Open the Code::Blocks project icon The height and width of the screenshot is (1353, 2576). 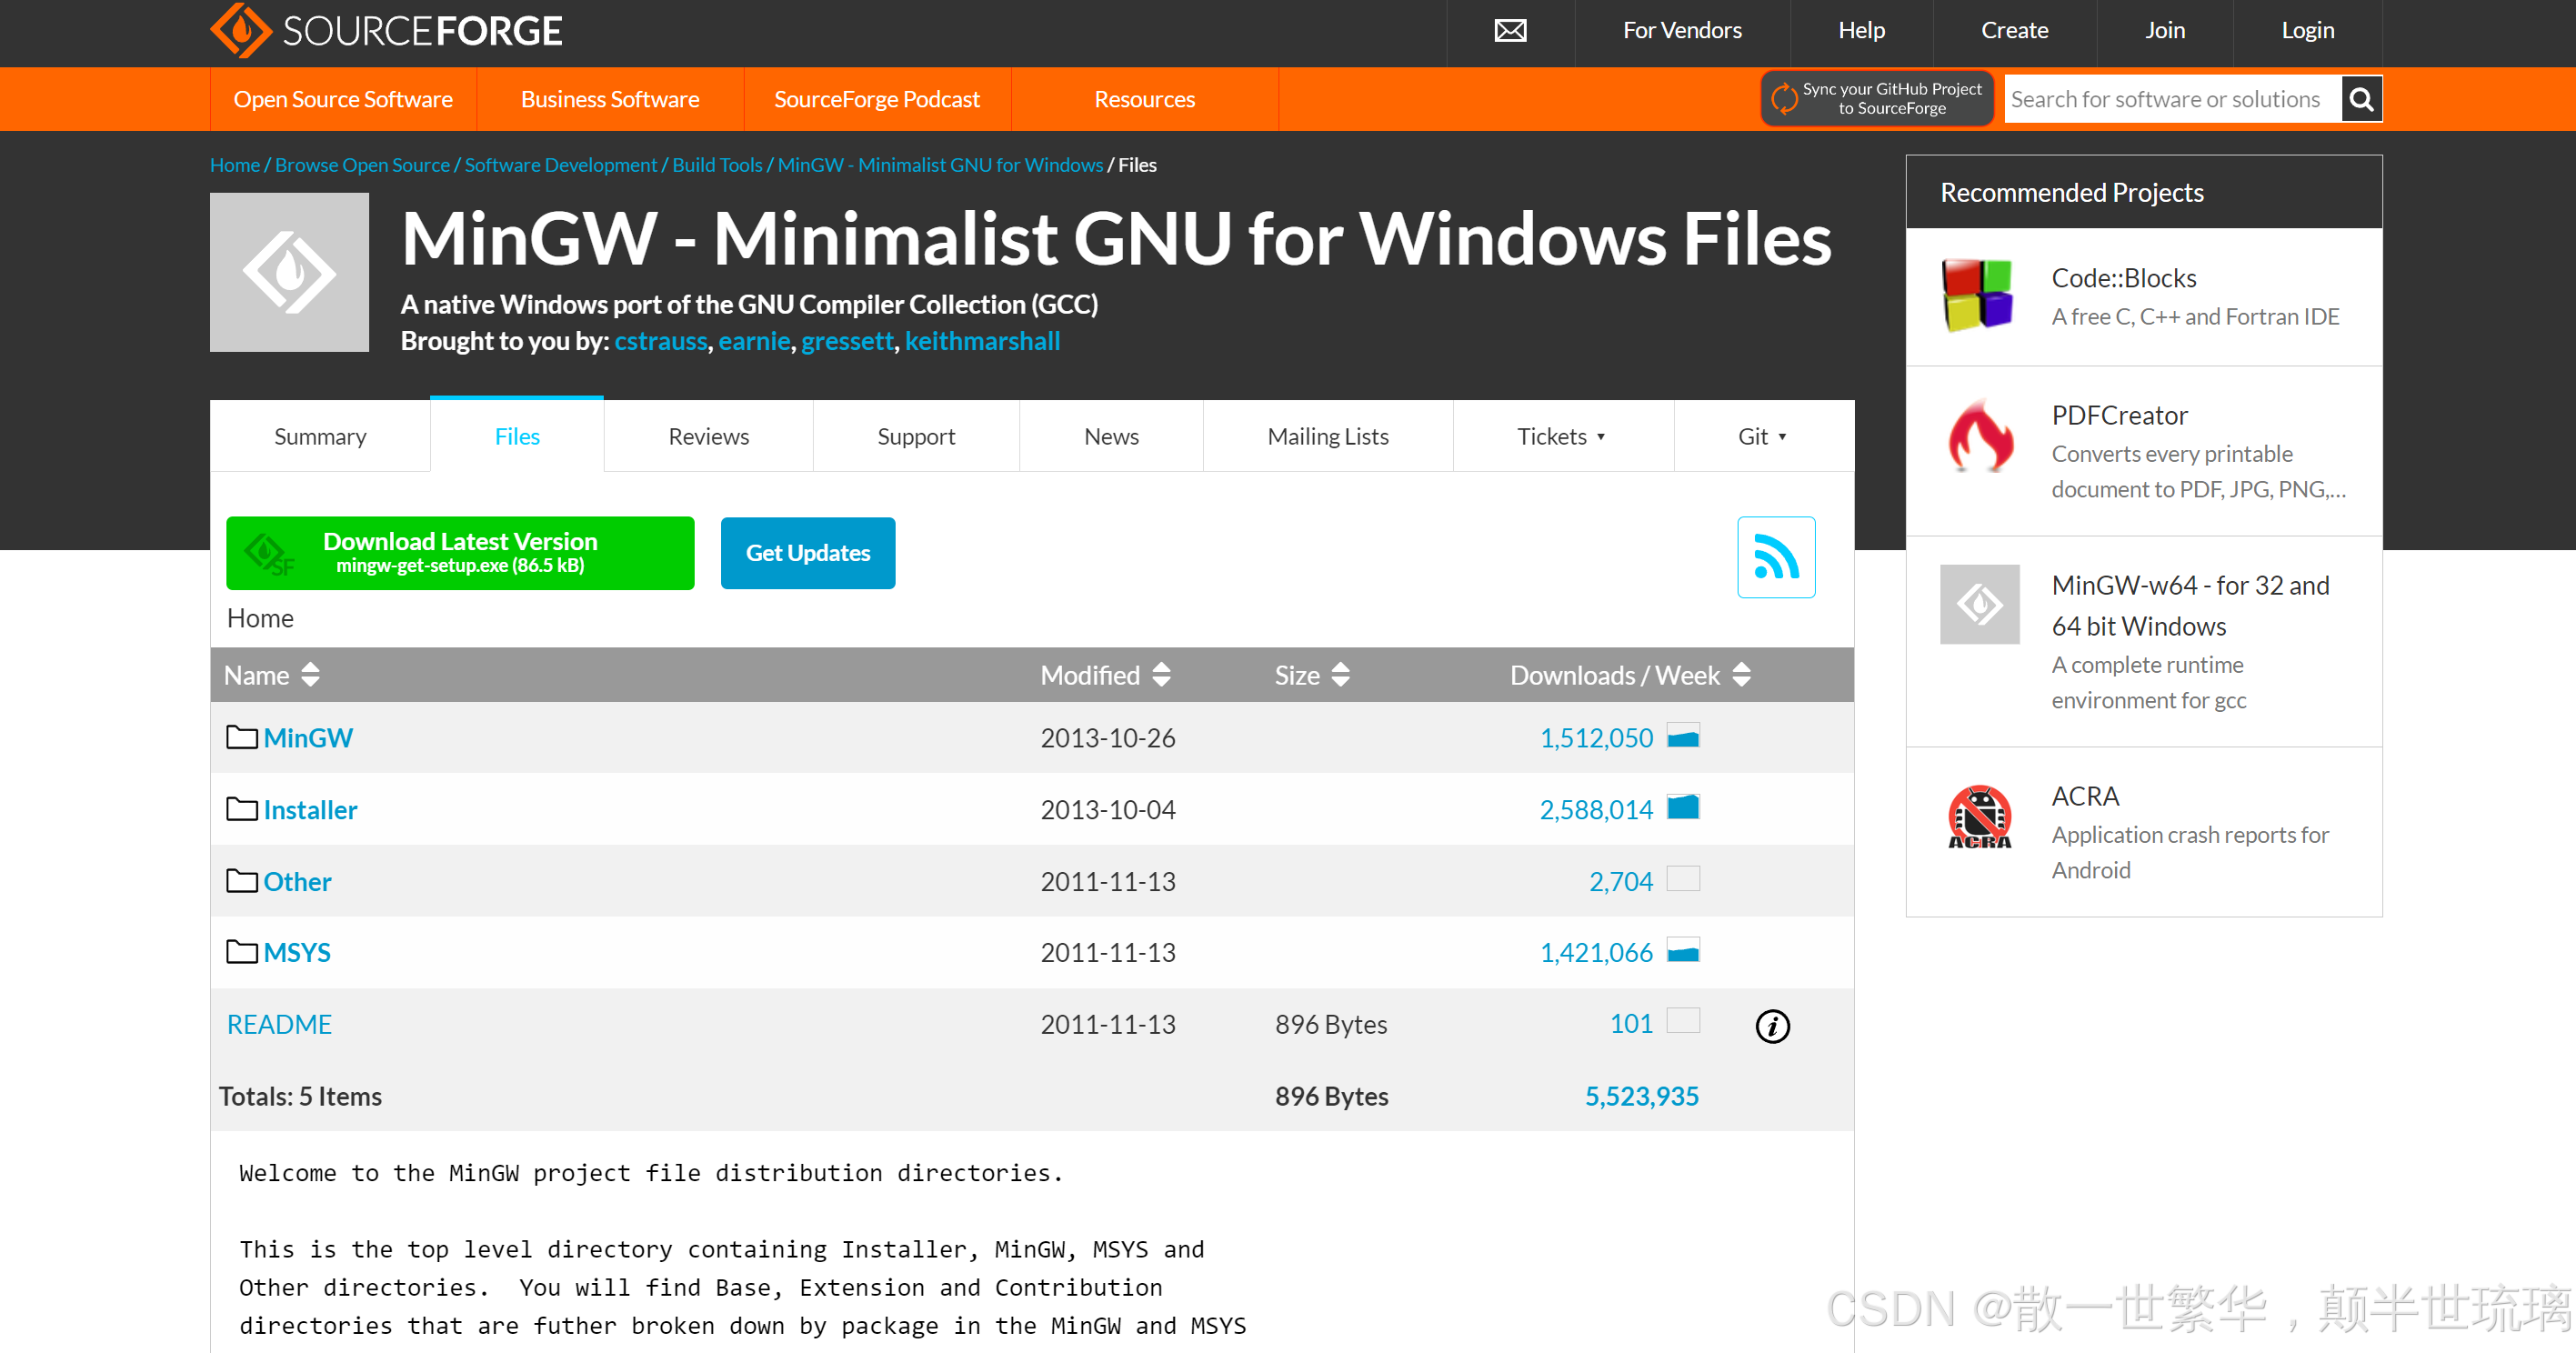click(1977, 295)
